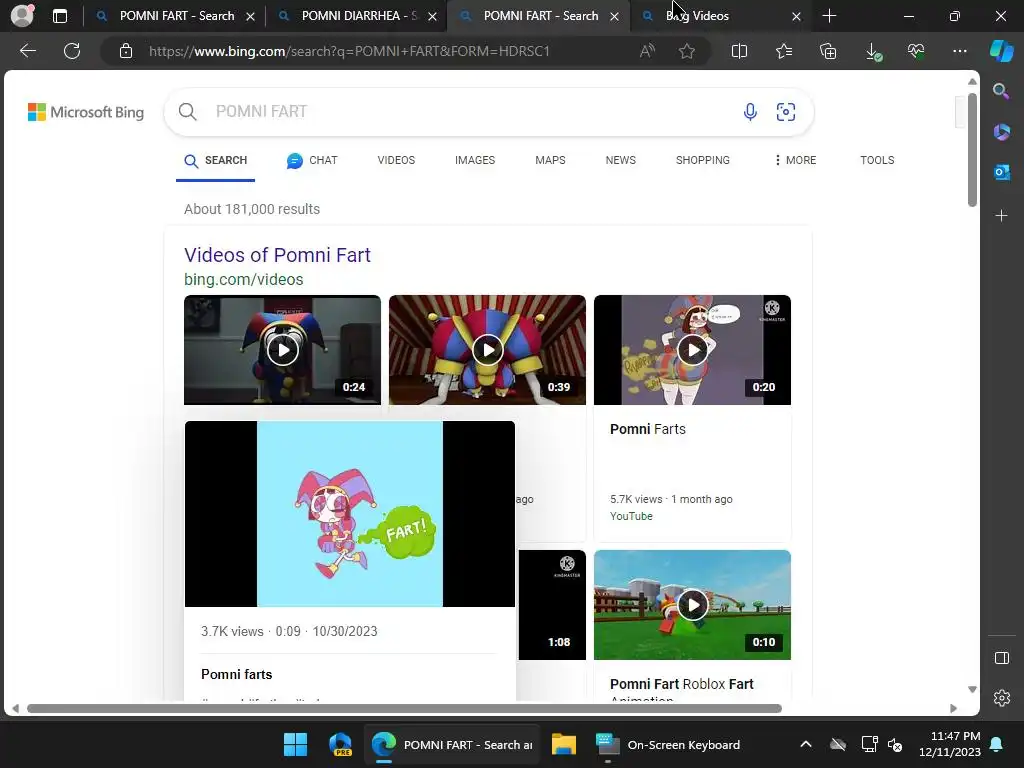Play the 0:10 Roblox video thumbnail
Viewport: 1024px width, 768px height.
(x=692, y=605)
